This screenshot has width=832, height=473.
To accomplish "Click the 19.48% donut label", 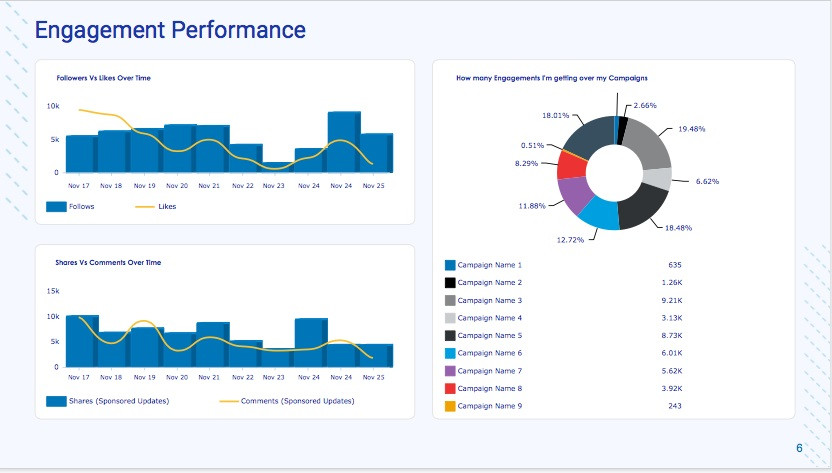I will coord(691,129).
